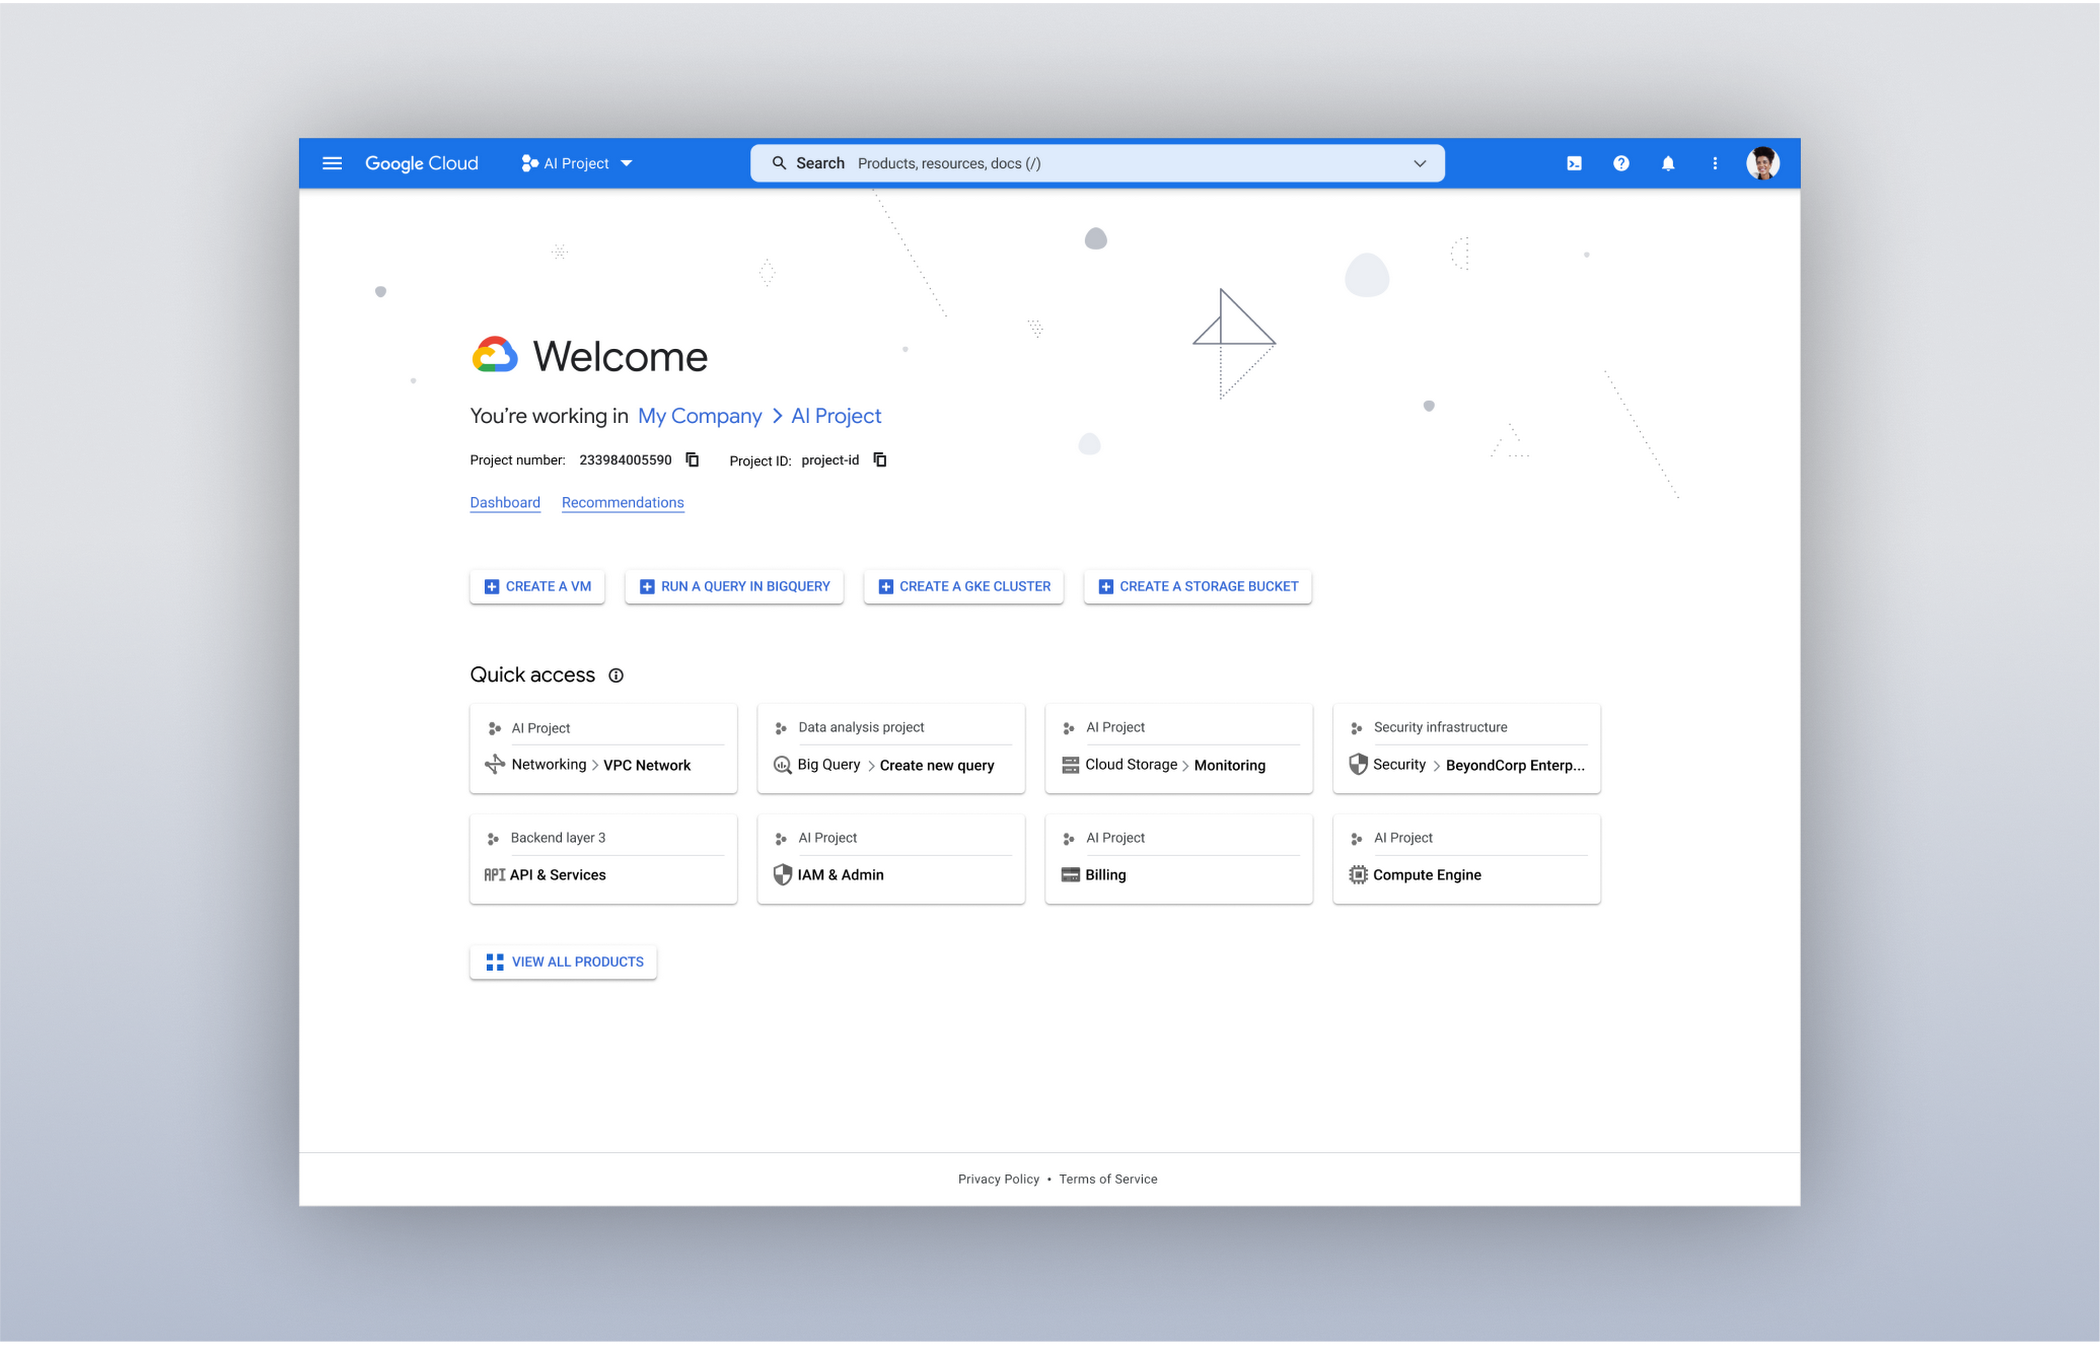Screen dimensions: 2100x1353
Task: Click the Networking icon in VPC card
Action: pos(494,765)
